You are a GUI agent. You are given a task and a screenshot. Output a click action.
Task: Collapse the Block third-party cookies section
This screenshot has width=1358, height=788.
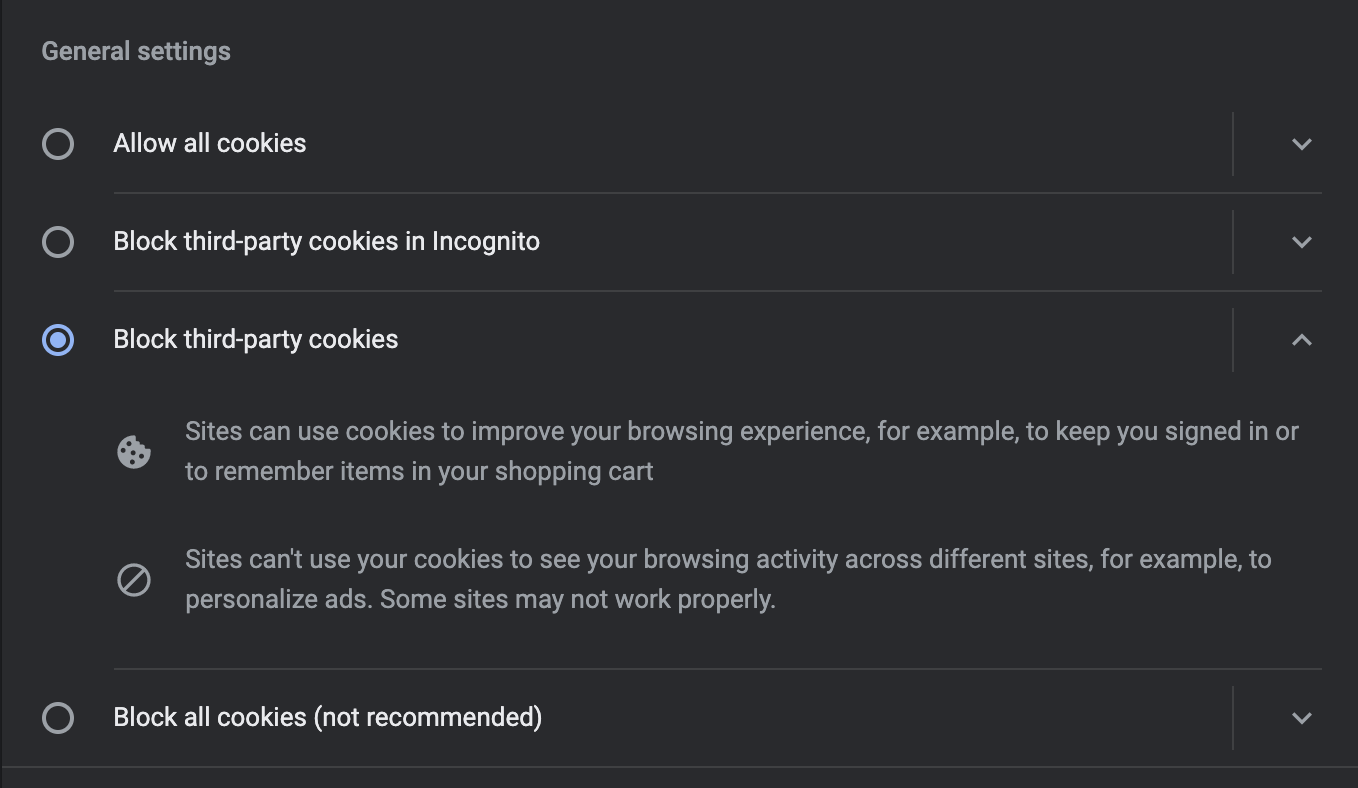1301,340
